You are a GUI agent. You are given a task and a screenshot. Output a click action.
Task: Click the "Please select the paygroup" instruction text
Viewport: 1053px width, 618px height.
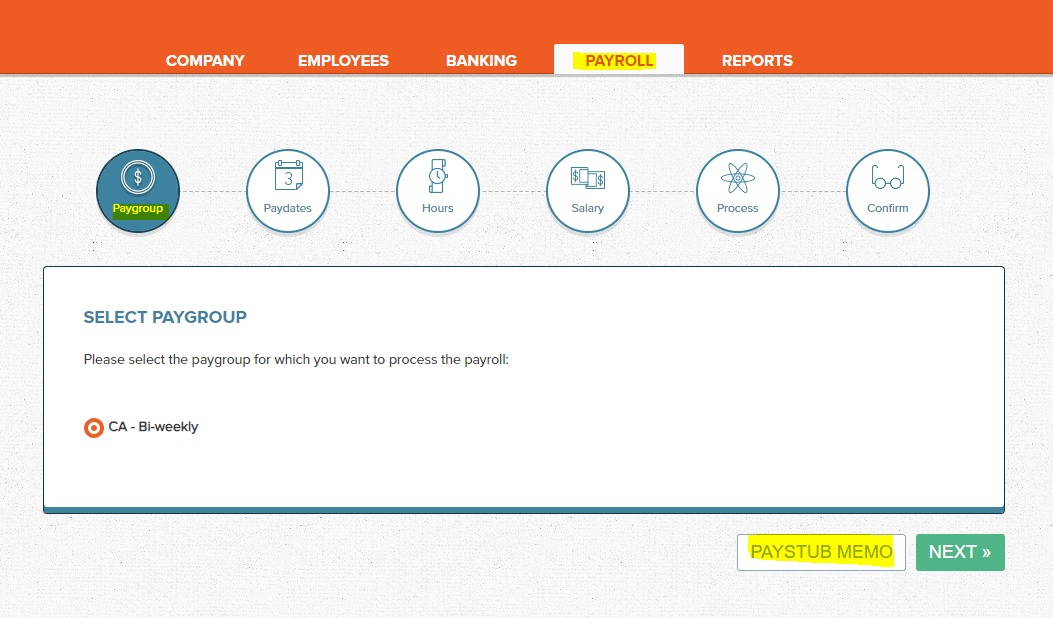click(x=296, y=359)
